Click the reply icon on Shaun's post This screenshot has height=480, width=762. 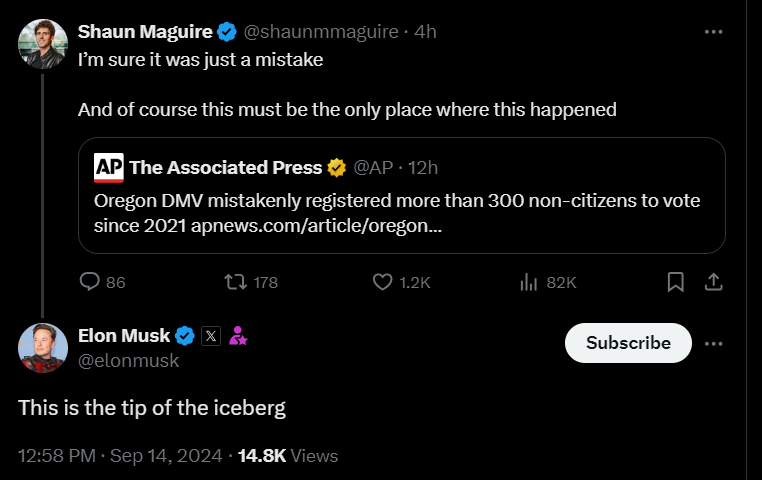pyautogui.click(x=90, y=283)
